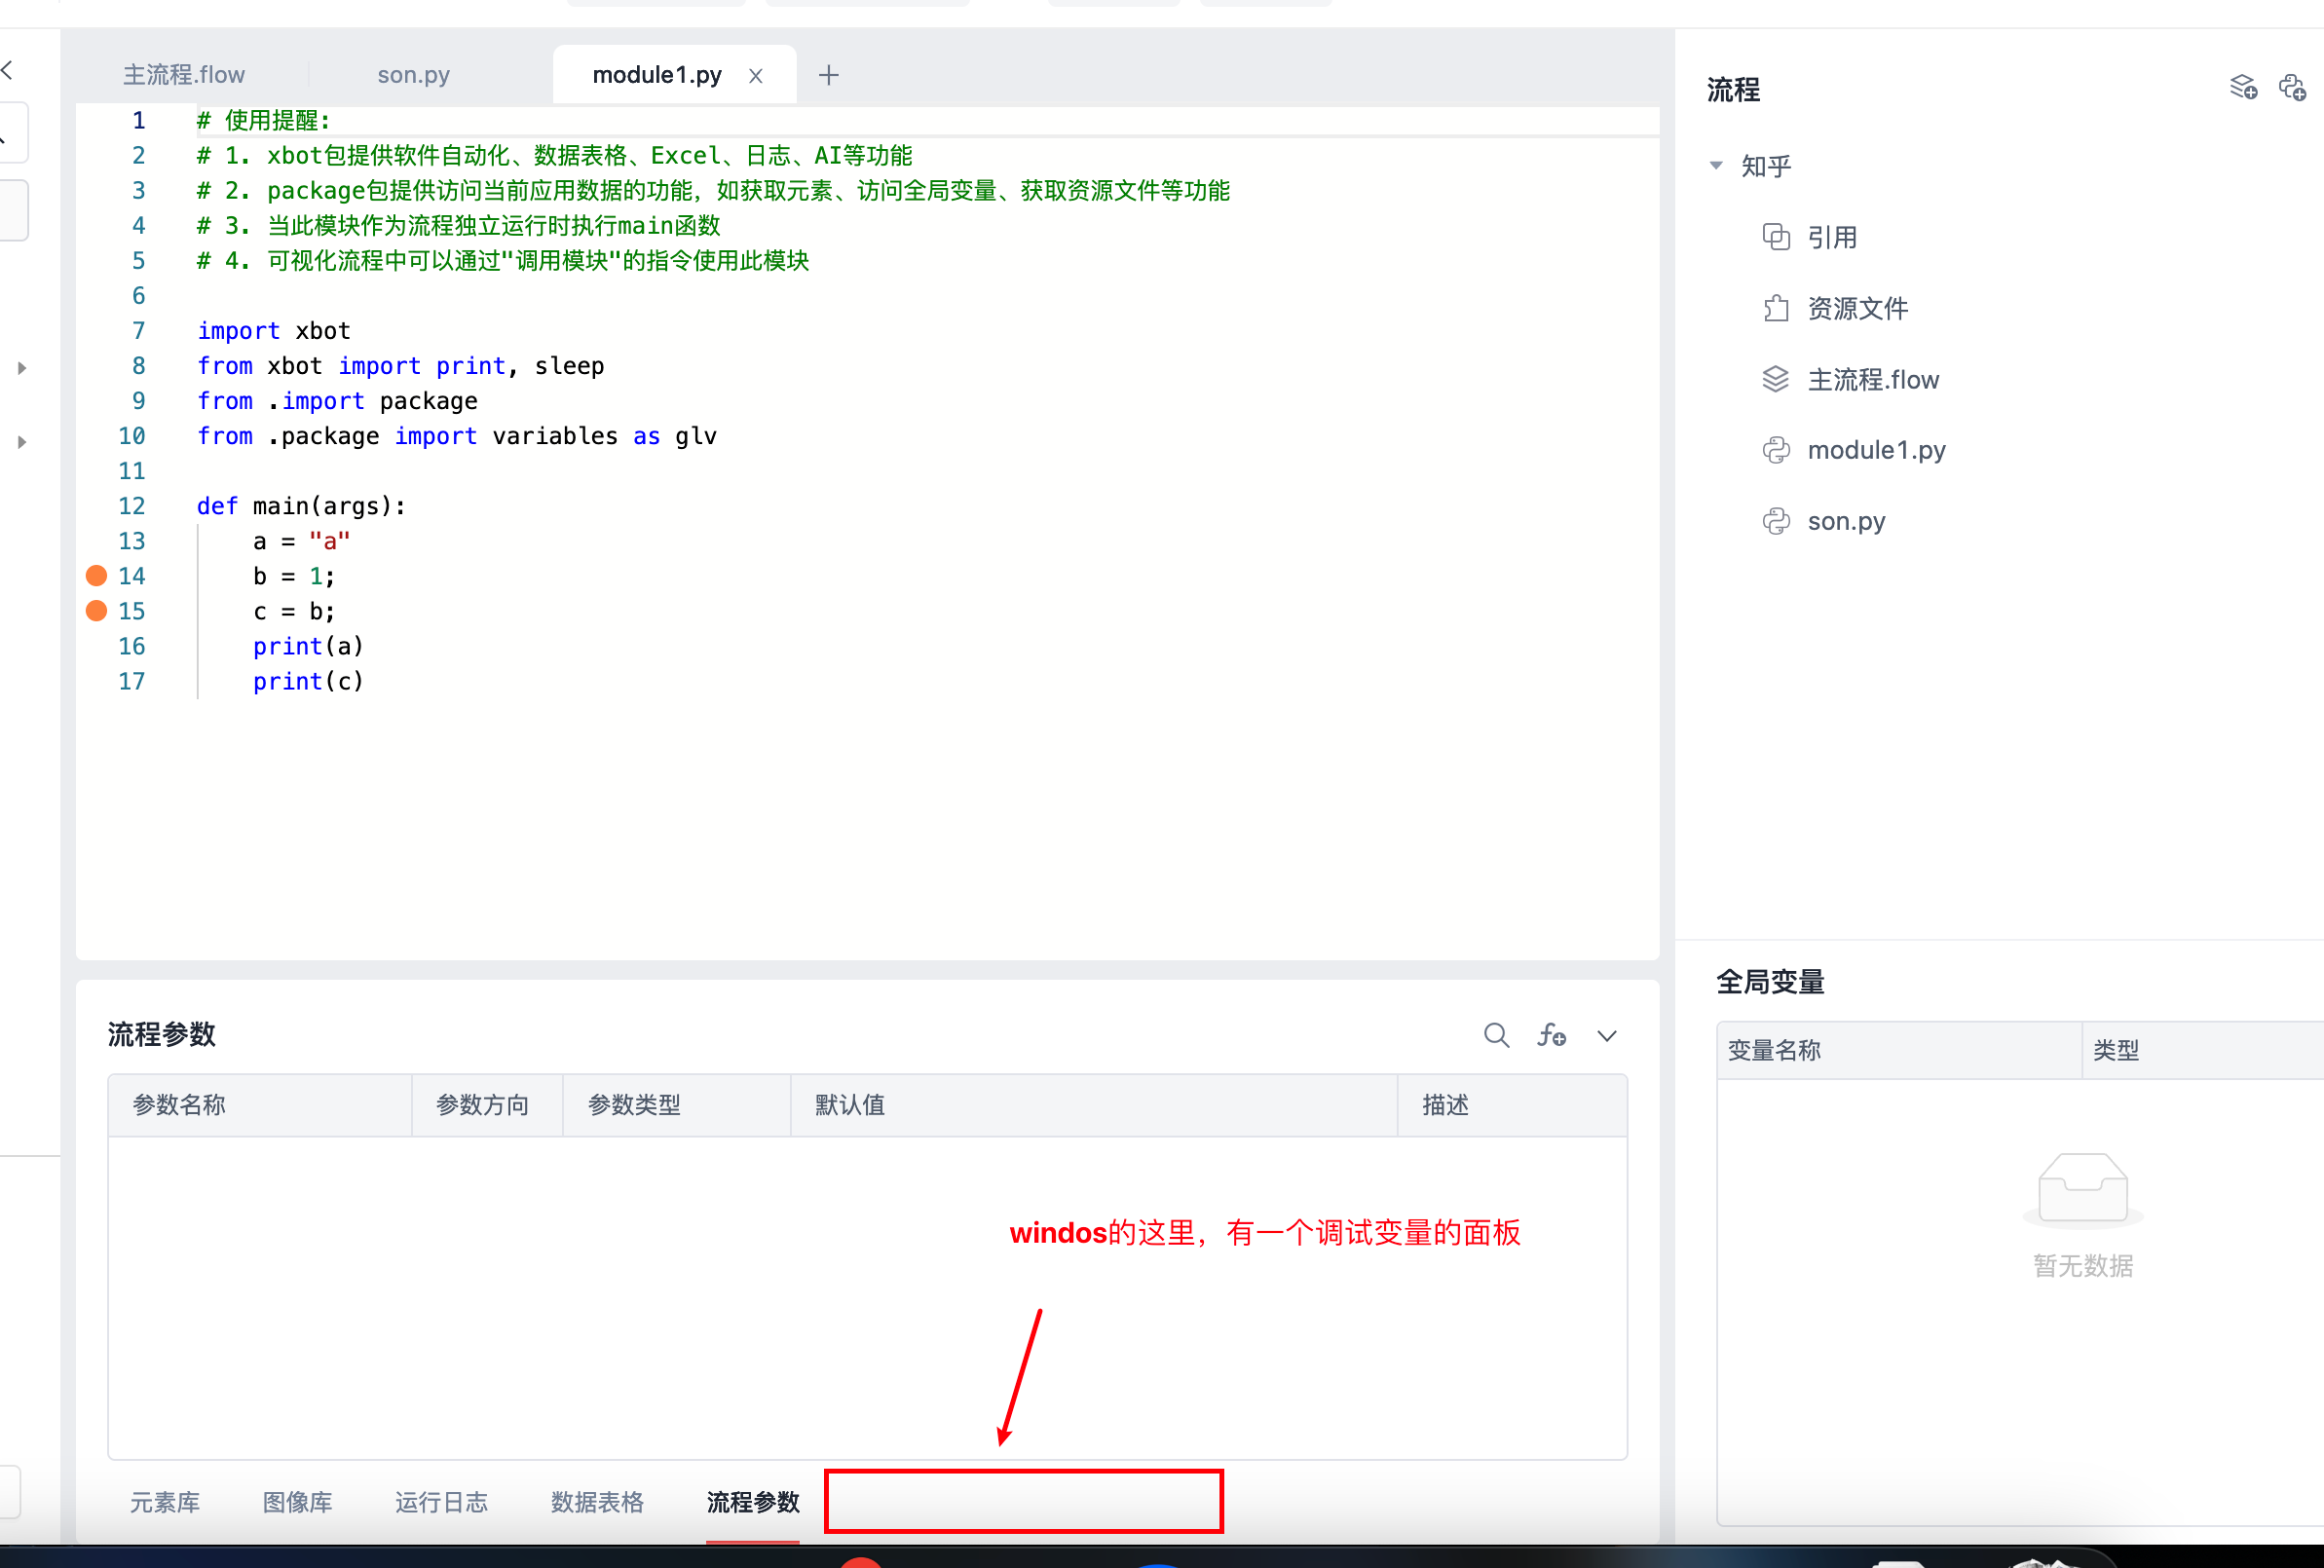Add a new tab with plus button
Screen dimensions: 2324x1568
(828, 75)
